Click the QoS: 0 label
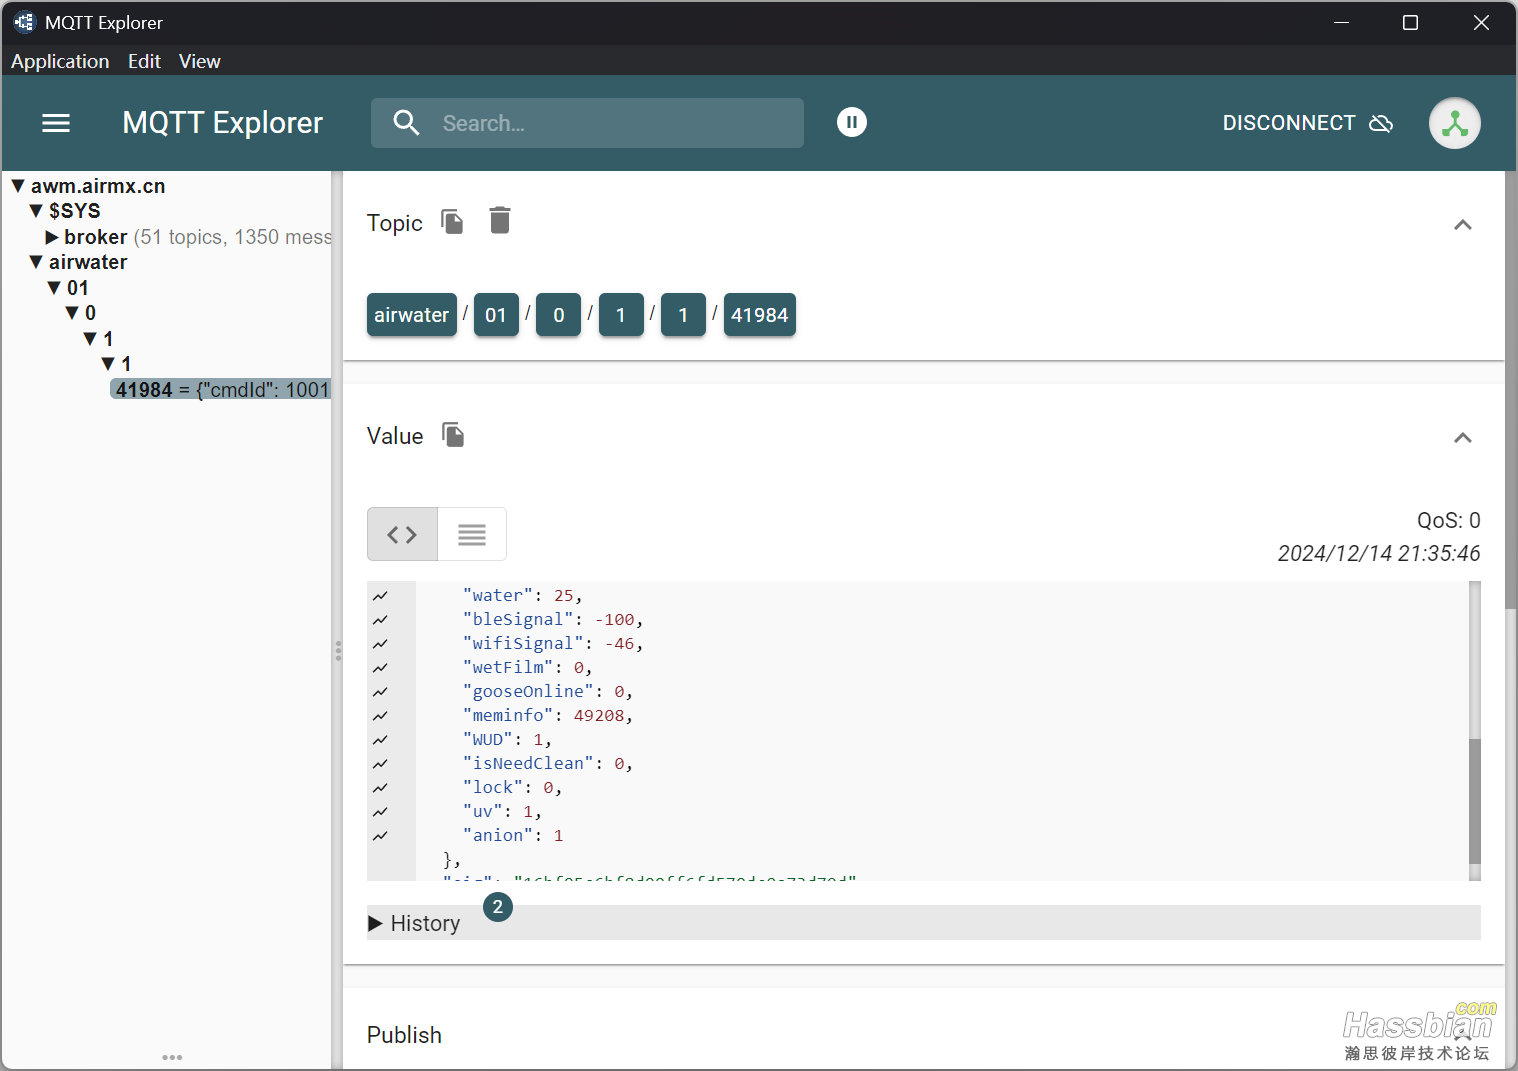 [x=1448, y=520]
